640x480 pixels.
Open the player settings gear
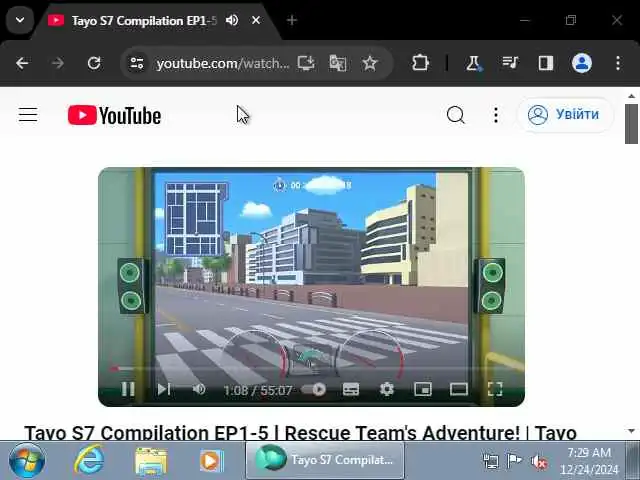[x=387, y=389]
